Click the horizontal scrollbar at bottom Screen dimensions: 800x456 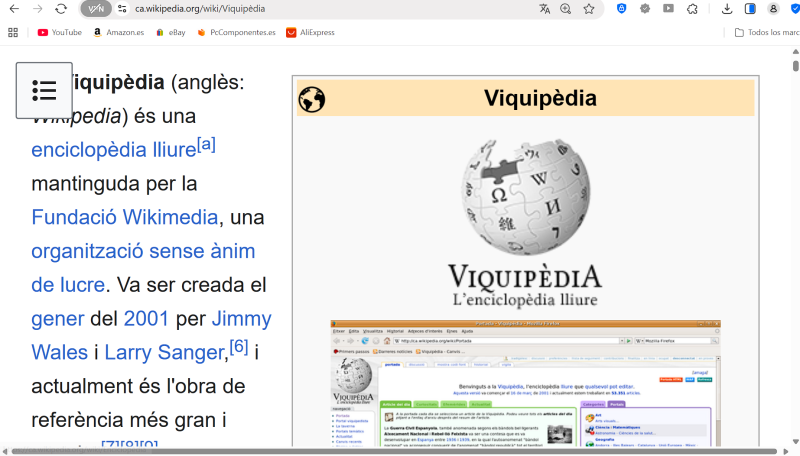tap(394, 451)
